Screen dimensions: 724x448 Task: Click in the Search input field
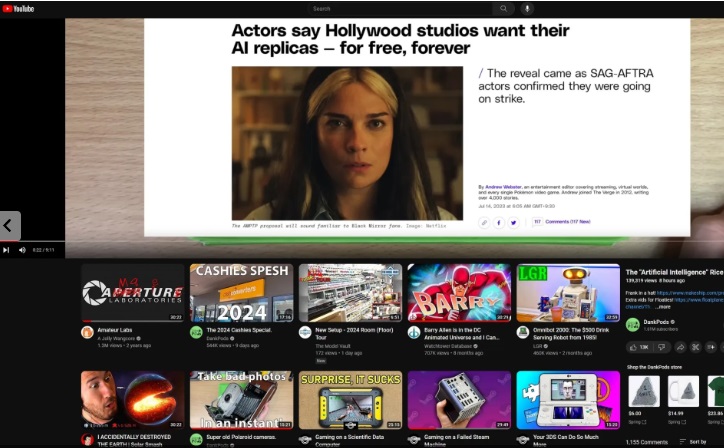pos(400,9)
